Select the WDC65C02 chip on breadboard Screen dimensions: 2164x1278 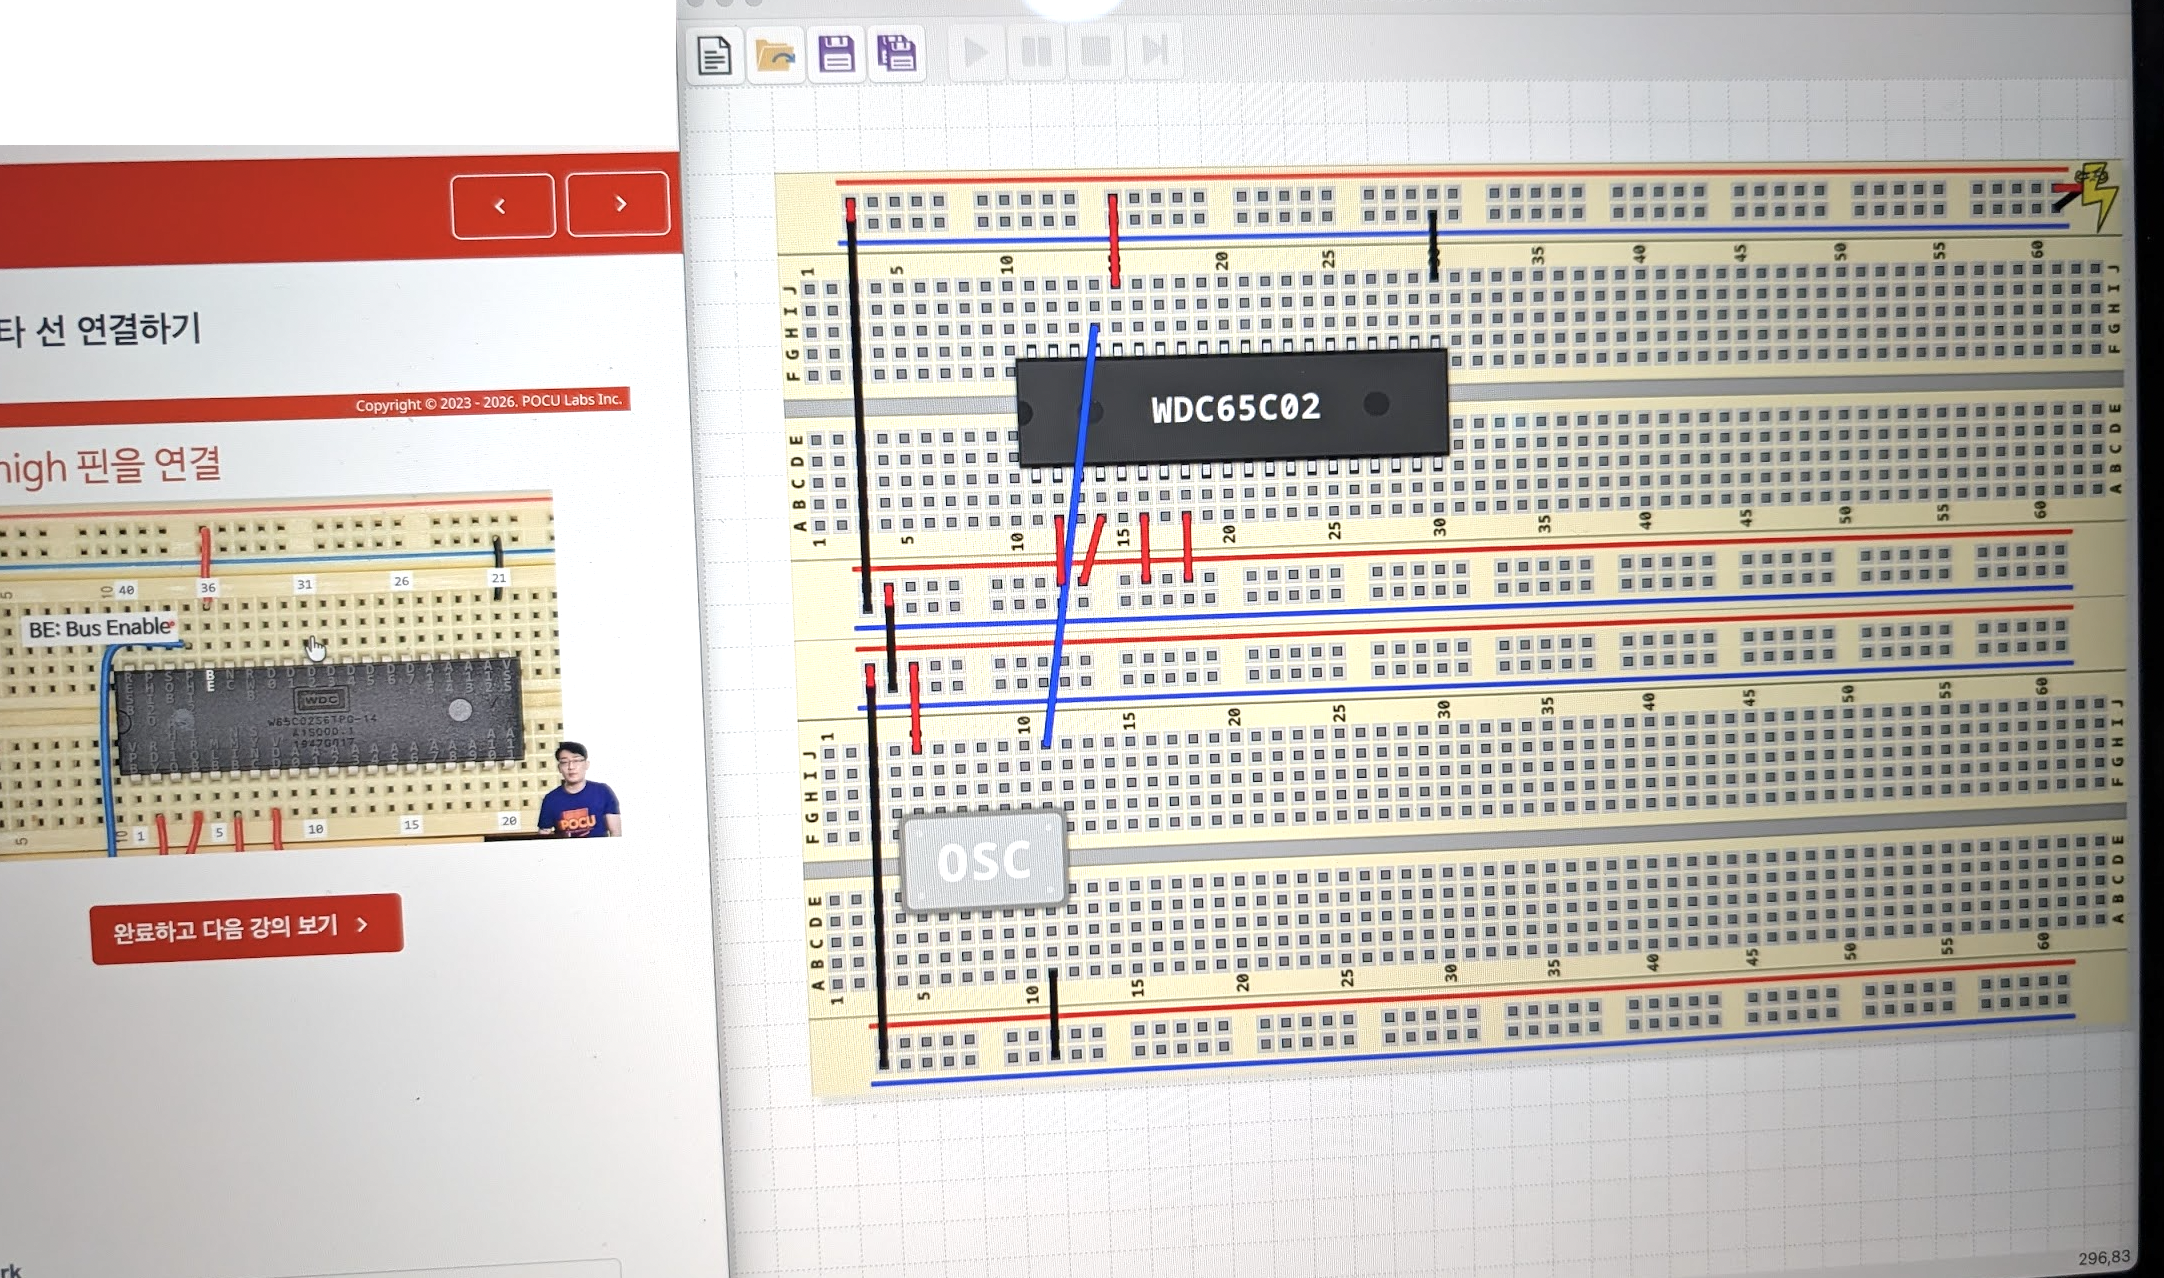[1234, 407]
